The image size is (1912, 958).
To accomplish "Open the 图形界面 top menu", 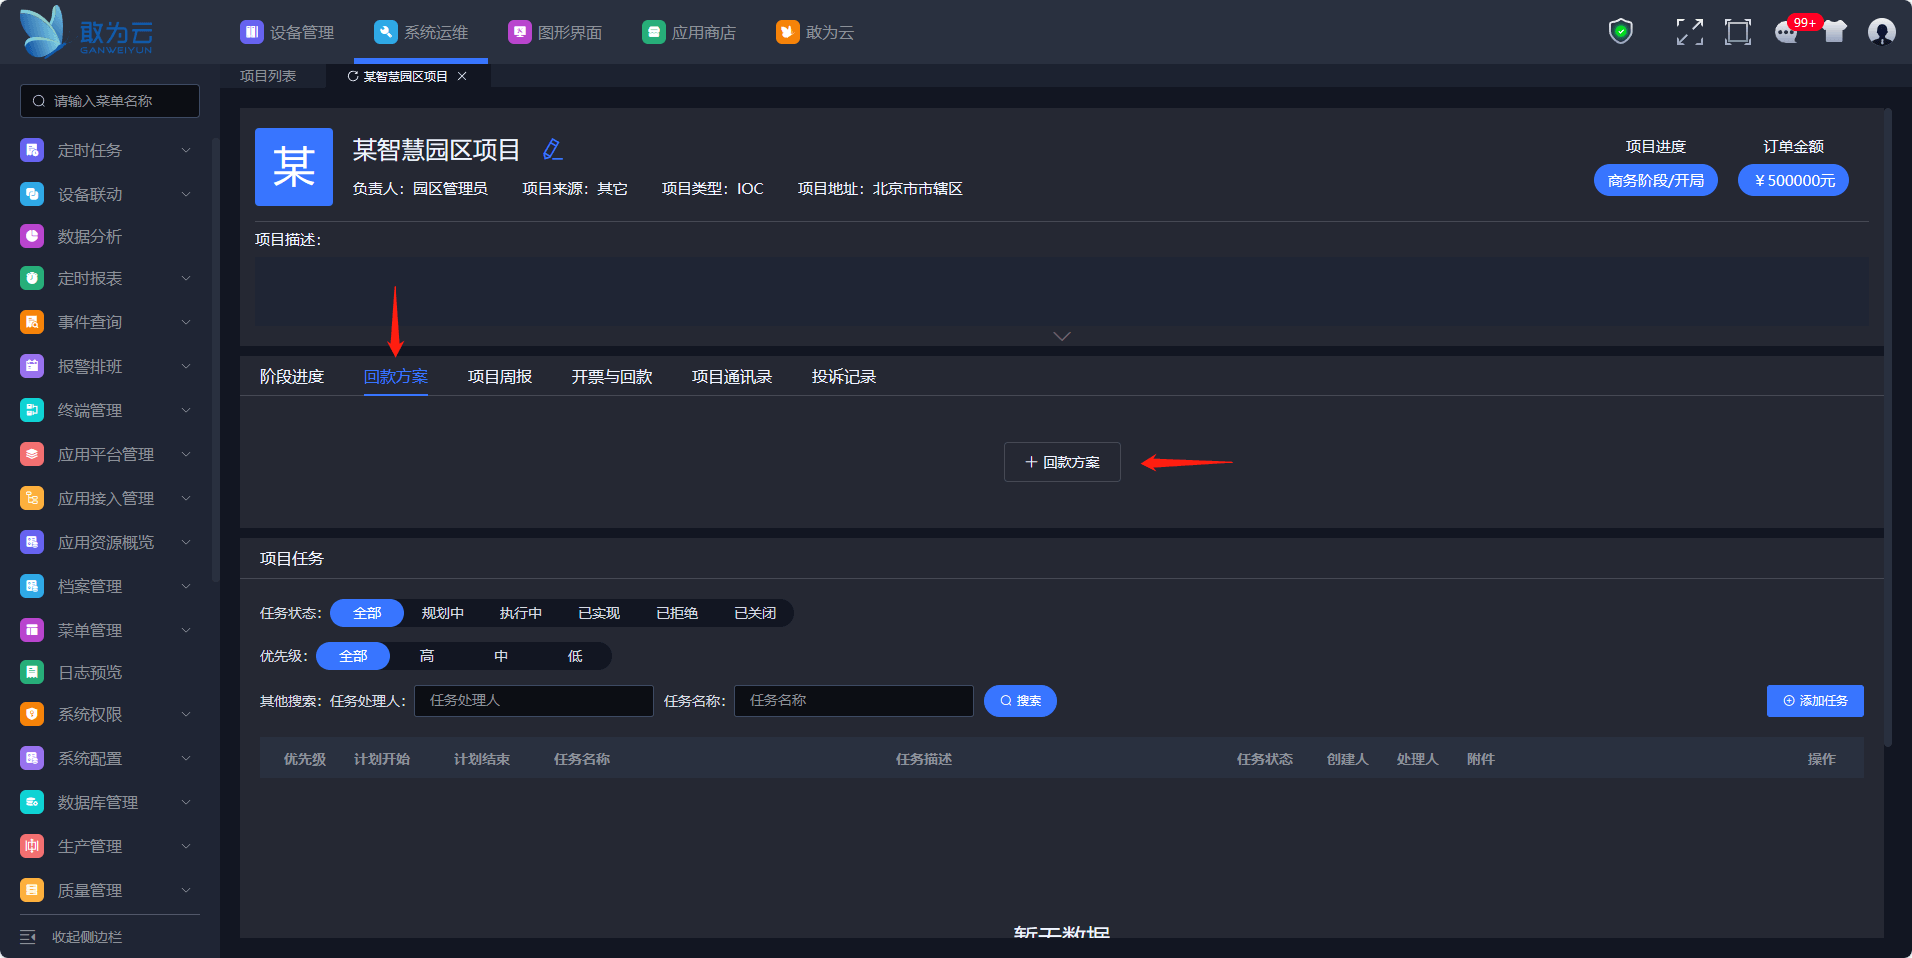I will 555,32.
